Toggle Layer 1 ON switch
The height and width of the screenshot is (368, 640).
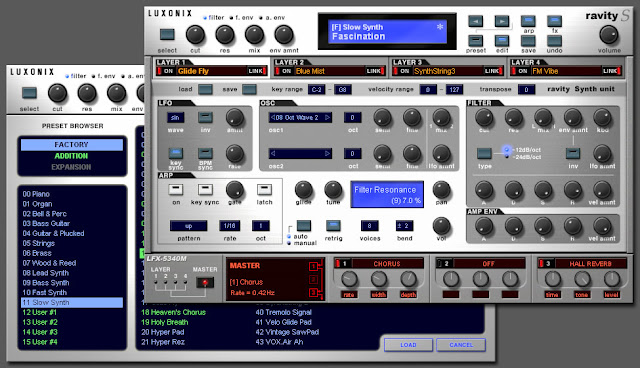tap(168, 71)
